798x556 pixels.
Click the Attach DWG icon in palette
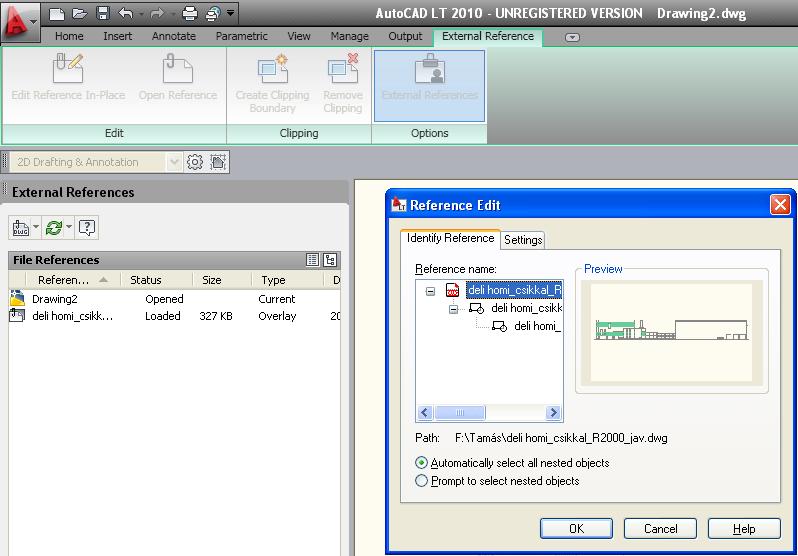click(20, 228)
